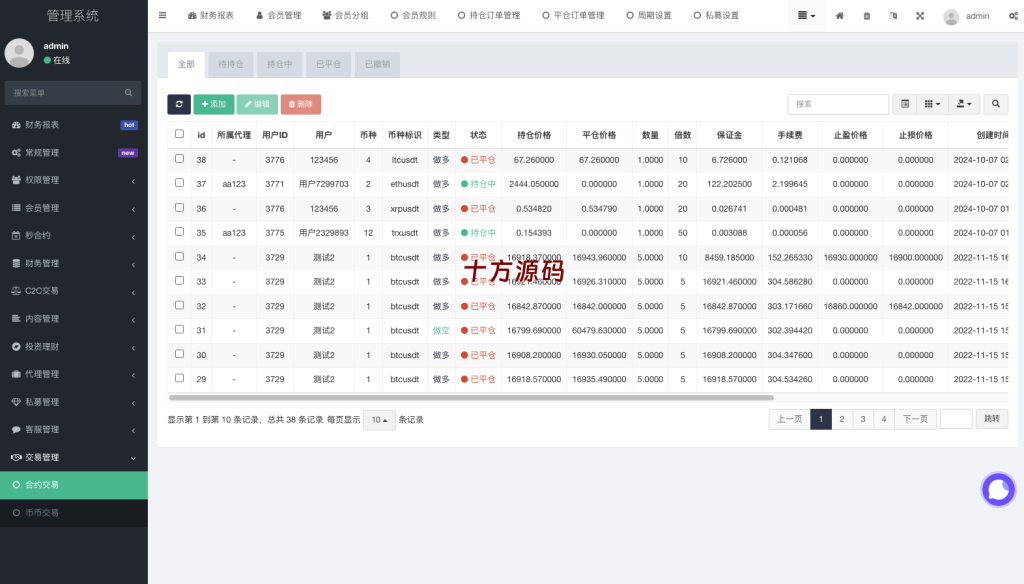
Task: Click the 持仓中 status in row 37
Action: pos(478,184)
